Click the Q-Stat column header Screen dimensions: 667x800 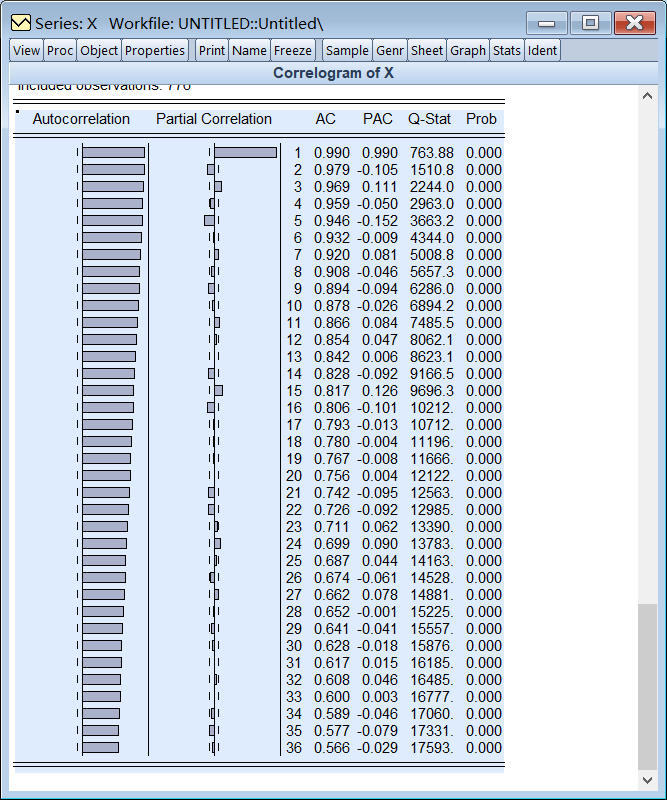point(429,119)
